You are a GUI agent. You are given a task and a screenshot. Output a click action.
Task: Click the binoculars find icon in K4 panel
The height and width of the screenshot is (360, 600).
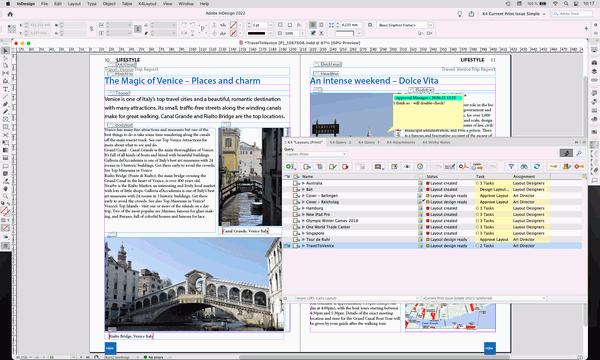[x=524, y=166]
